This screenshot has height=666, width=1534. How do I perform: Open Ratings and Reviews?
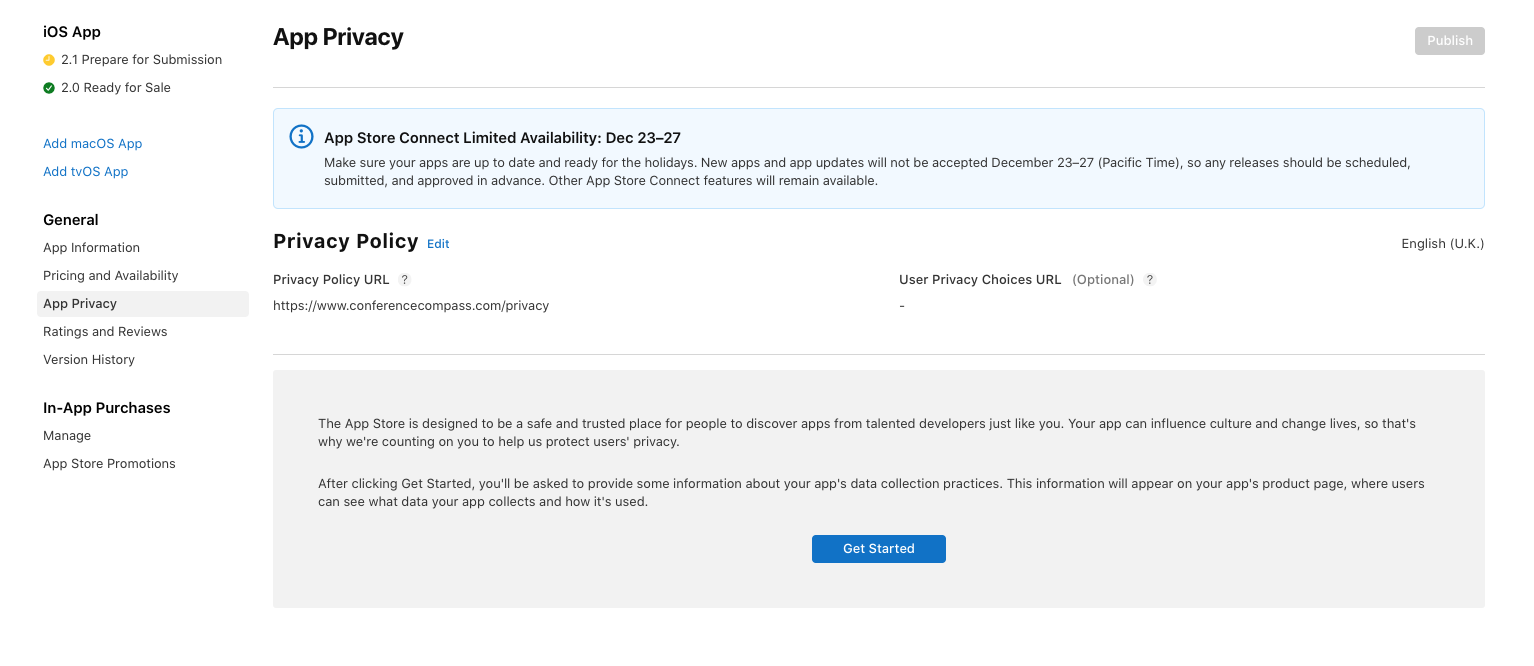coord(105,332)
